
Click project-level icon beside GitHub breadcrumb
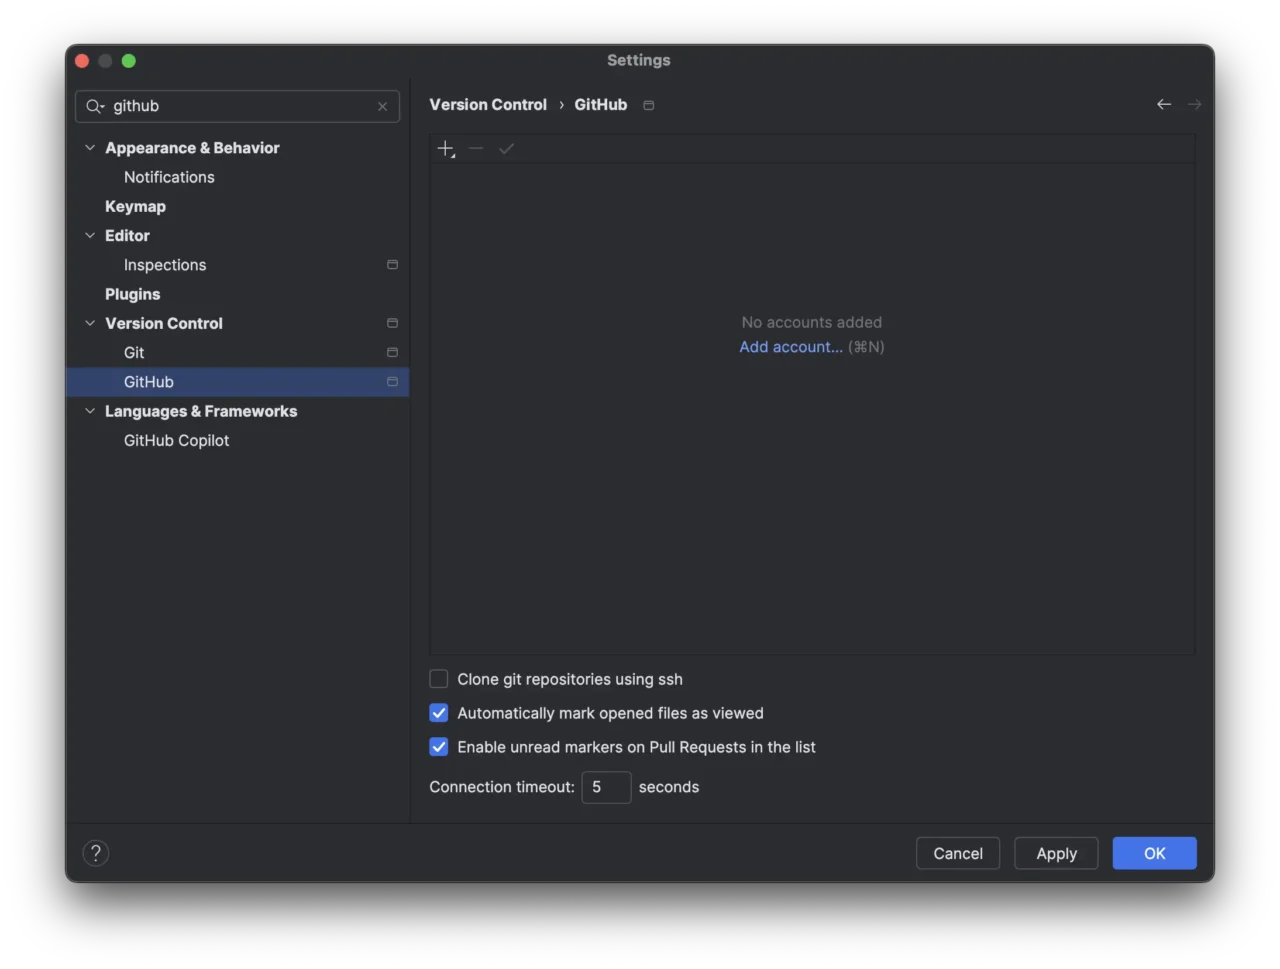tap(648, 105)
